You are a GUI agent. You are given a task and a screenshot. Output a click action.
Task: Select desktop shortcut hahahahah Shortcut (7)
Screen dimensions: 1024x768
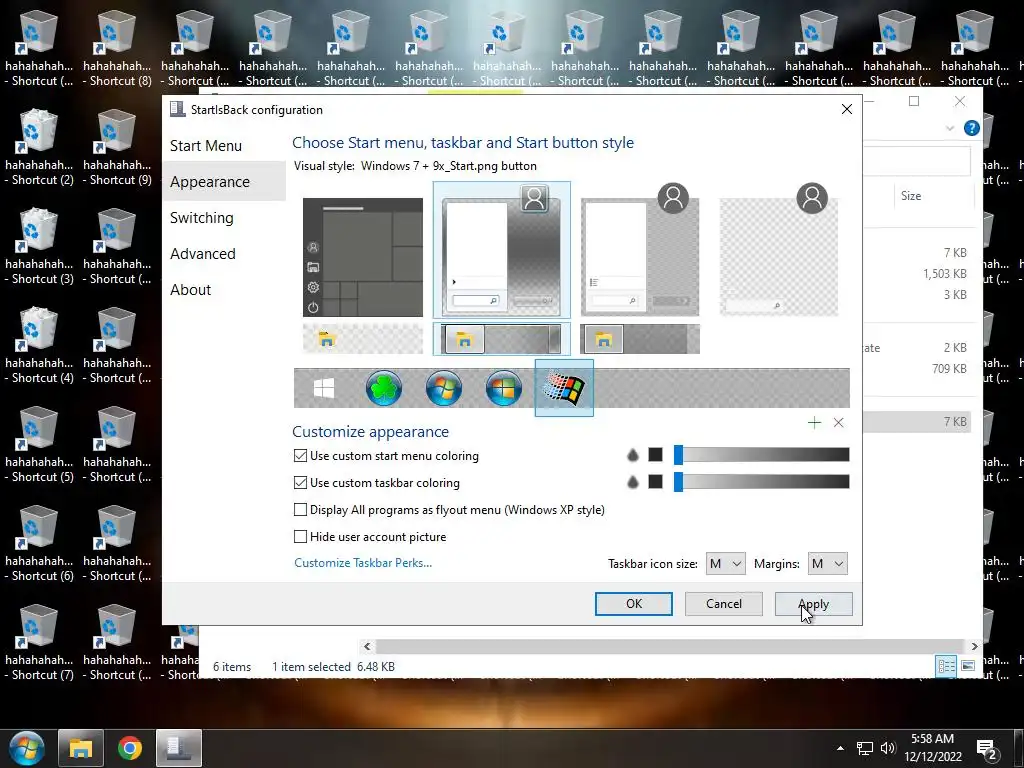pyautogui.click(x=39, y=643)
